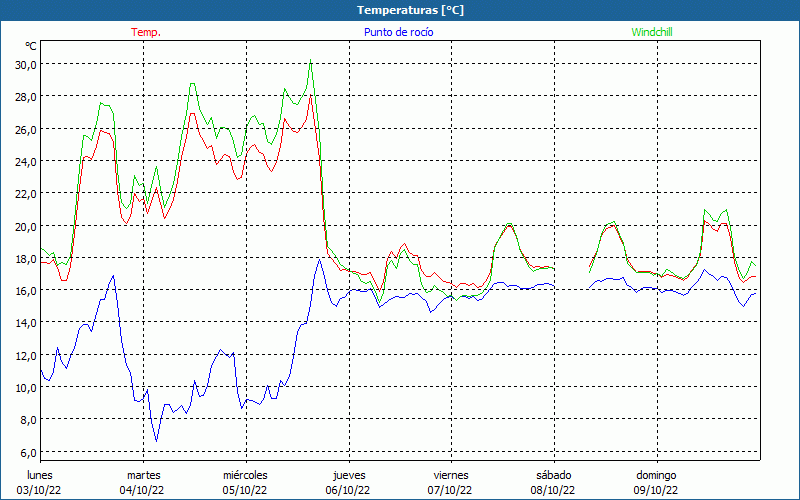The image size is (800, 500).
Task: Click the 06/10/22 date label
Action: coord(348,490)
